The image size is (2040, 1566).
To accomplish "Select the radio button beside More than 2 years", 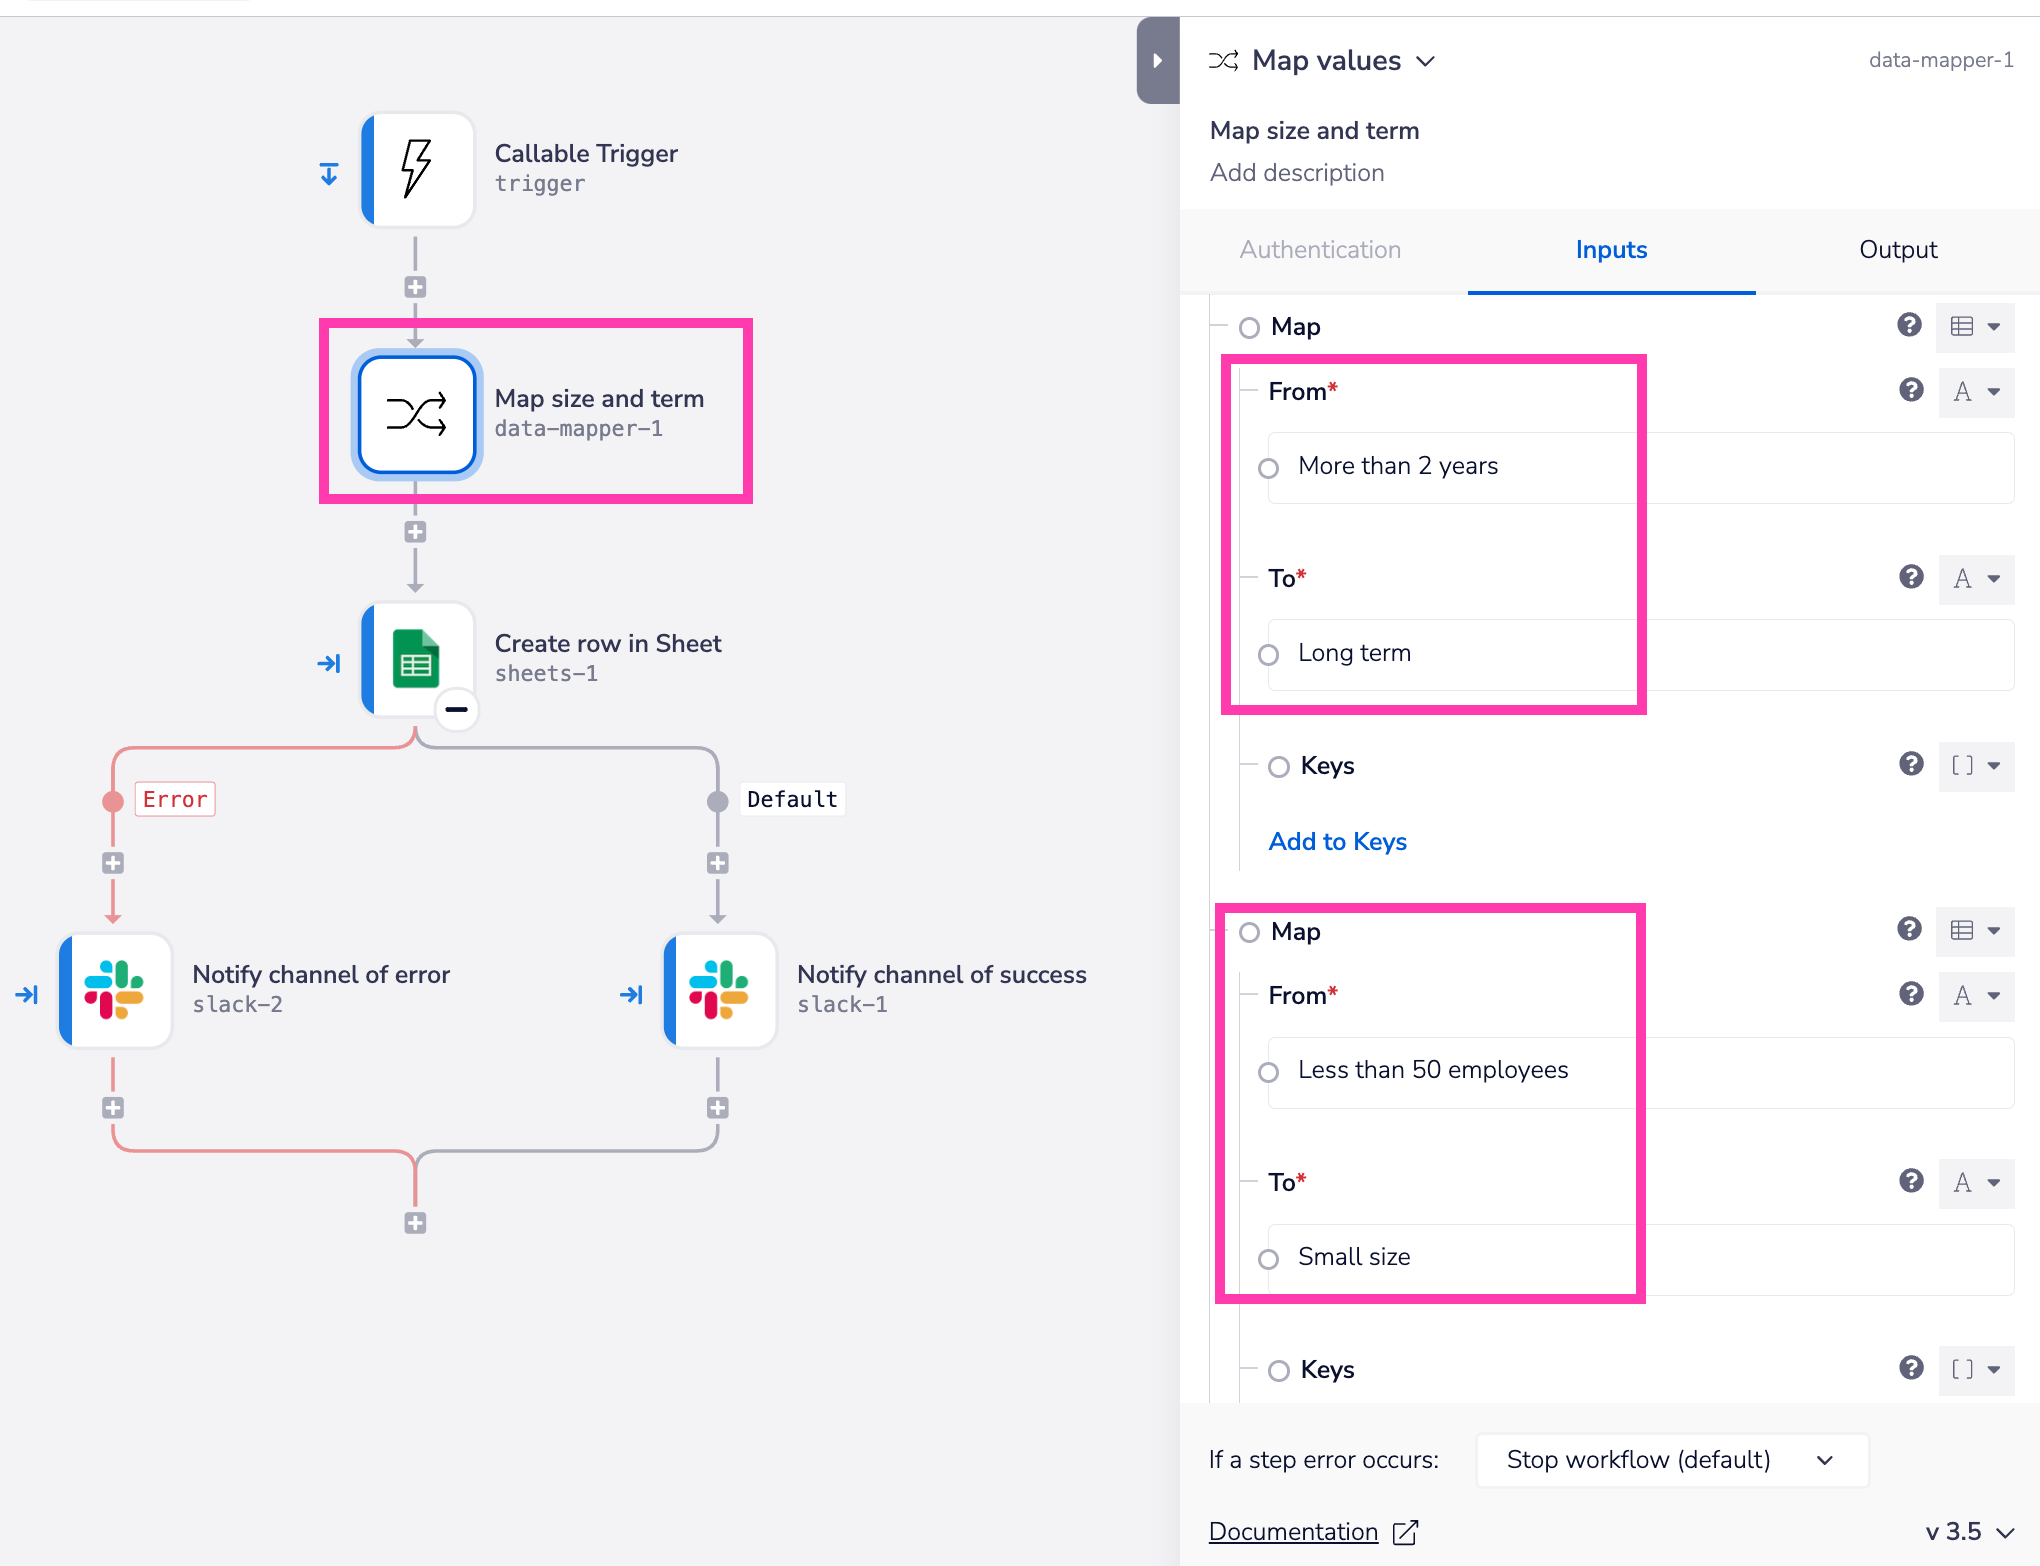I will click(x=1268, y=467).
